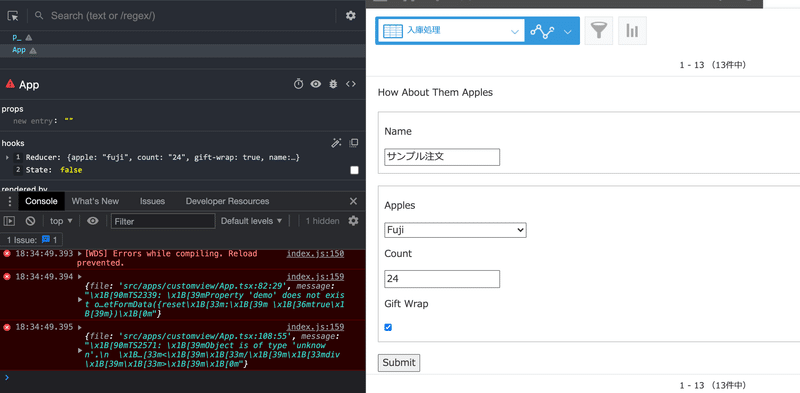This screenshot has width=800, height=393.
Task: Click the inspect DOM element eye icon
Action: pyautogui.click(x=316, y=84)
